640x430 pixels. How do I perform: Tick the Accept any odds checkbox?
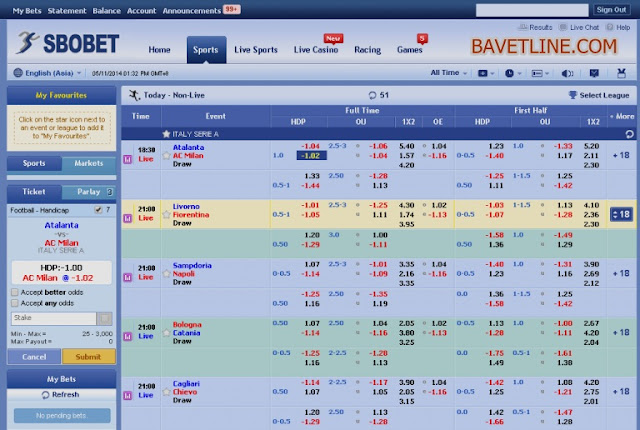pyautogui.click(x=15, y=303)
